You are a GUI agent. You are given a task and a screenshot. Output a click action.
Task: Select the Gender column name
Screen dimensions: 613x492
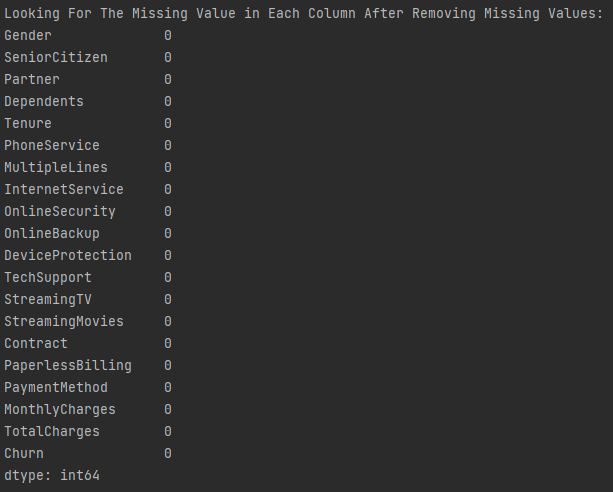point(28,36)
